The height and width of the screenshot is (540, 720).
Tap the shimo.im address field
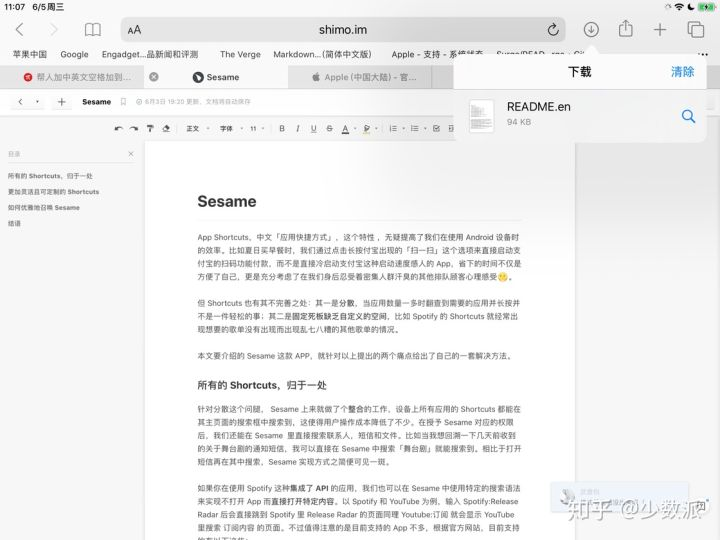click(343, 30)
